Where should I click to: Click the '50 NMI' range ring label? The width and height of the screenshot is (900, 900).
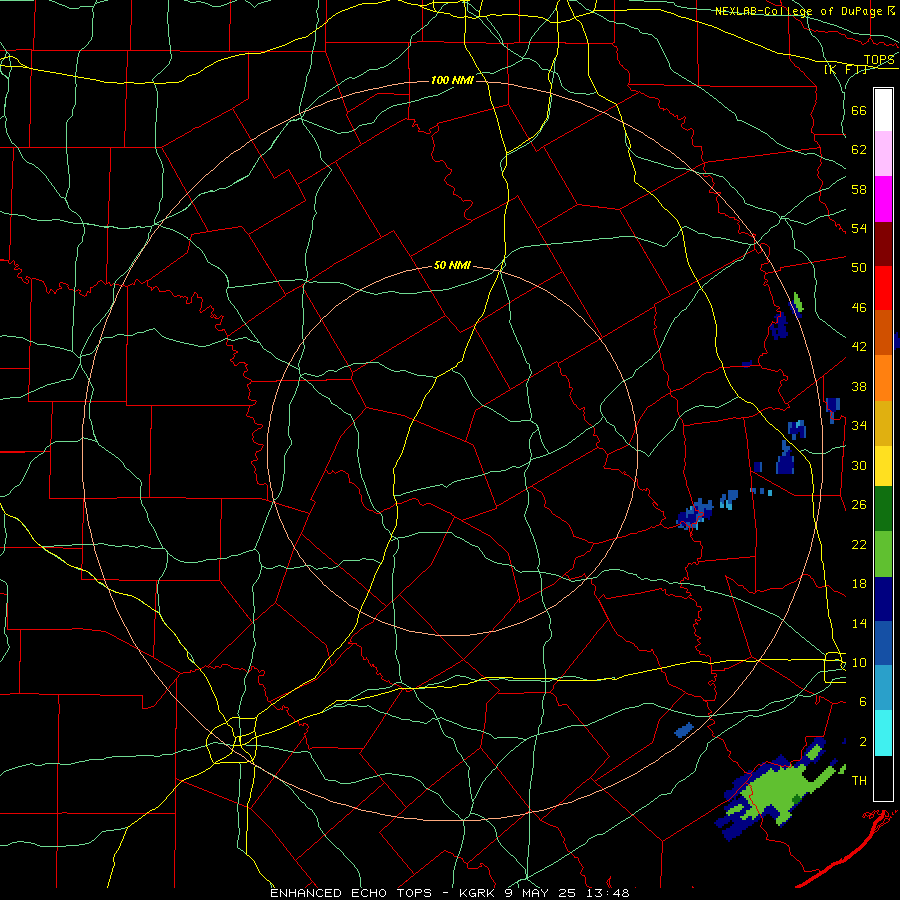tap(452, 265)
